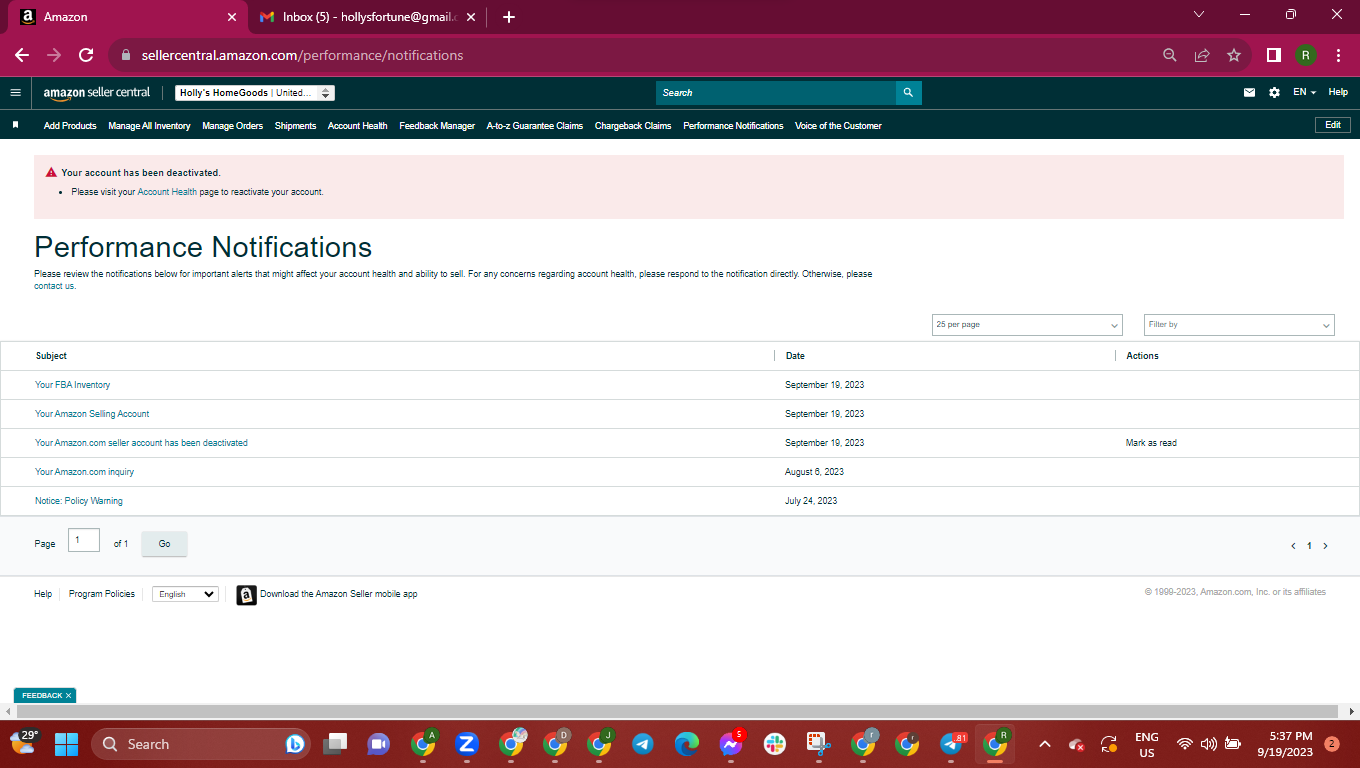Open Messenger from the taskbar

click(731, 744)
